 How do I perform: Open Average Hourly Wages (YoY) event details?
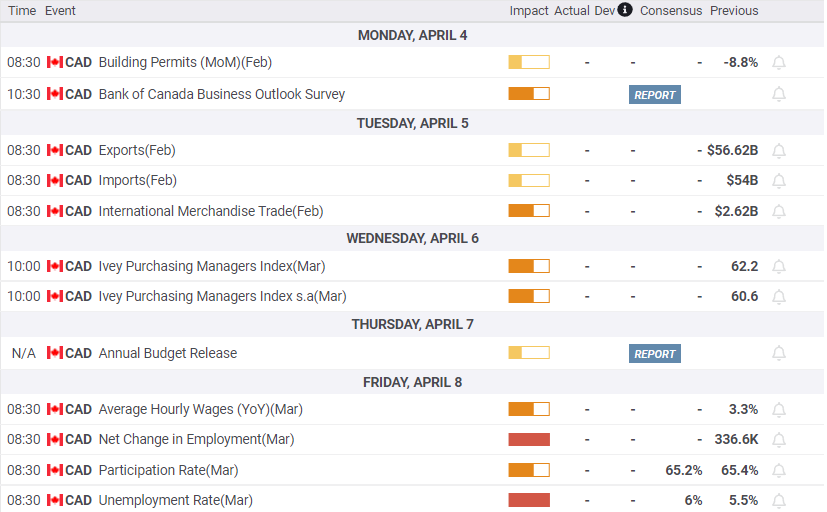(x=200, y=409)
